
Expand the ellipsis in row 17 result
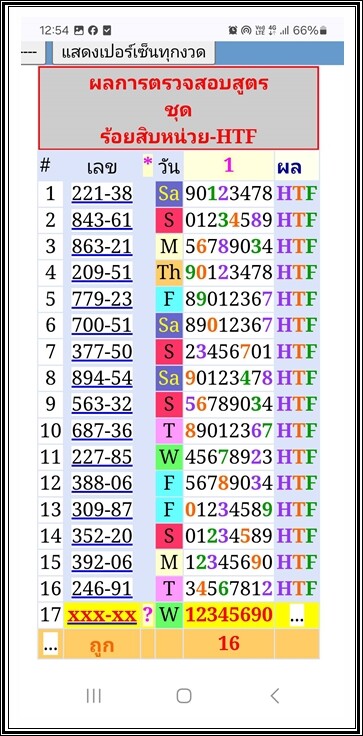297,616
